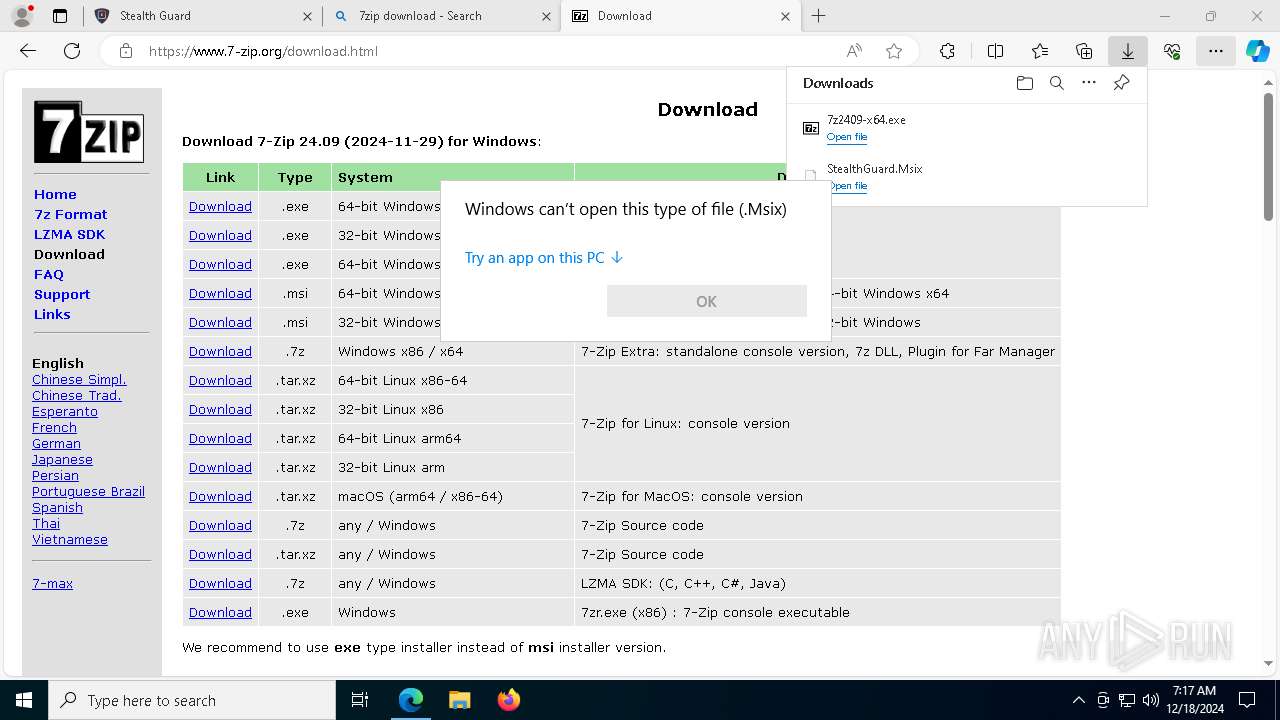Expand Try an app on this PC
The width and height of the screenshot is (1280, 720).
(x=544, y=258)
